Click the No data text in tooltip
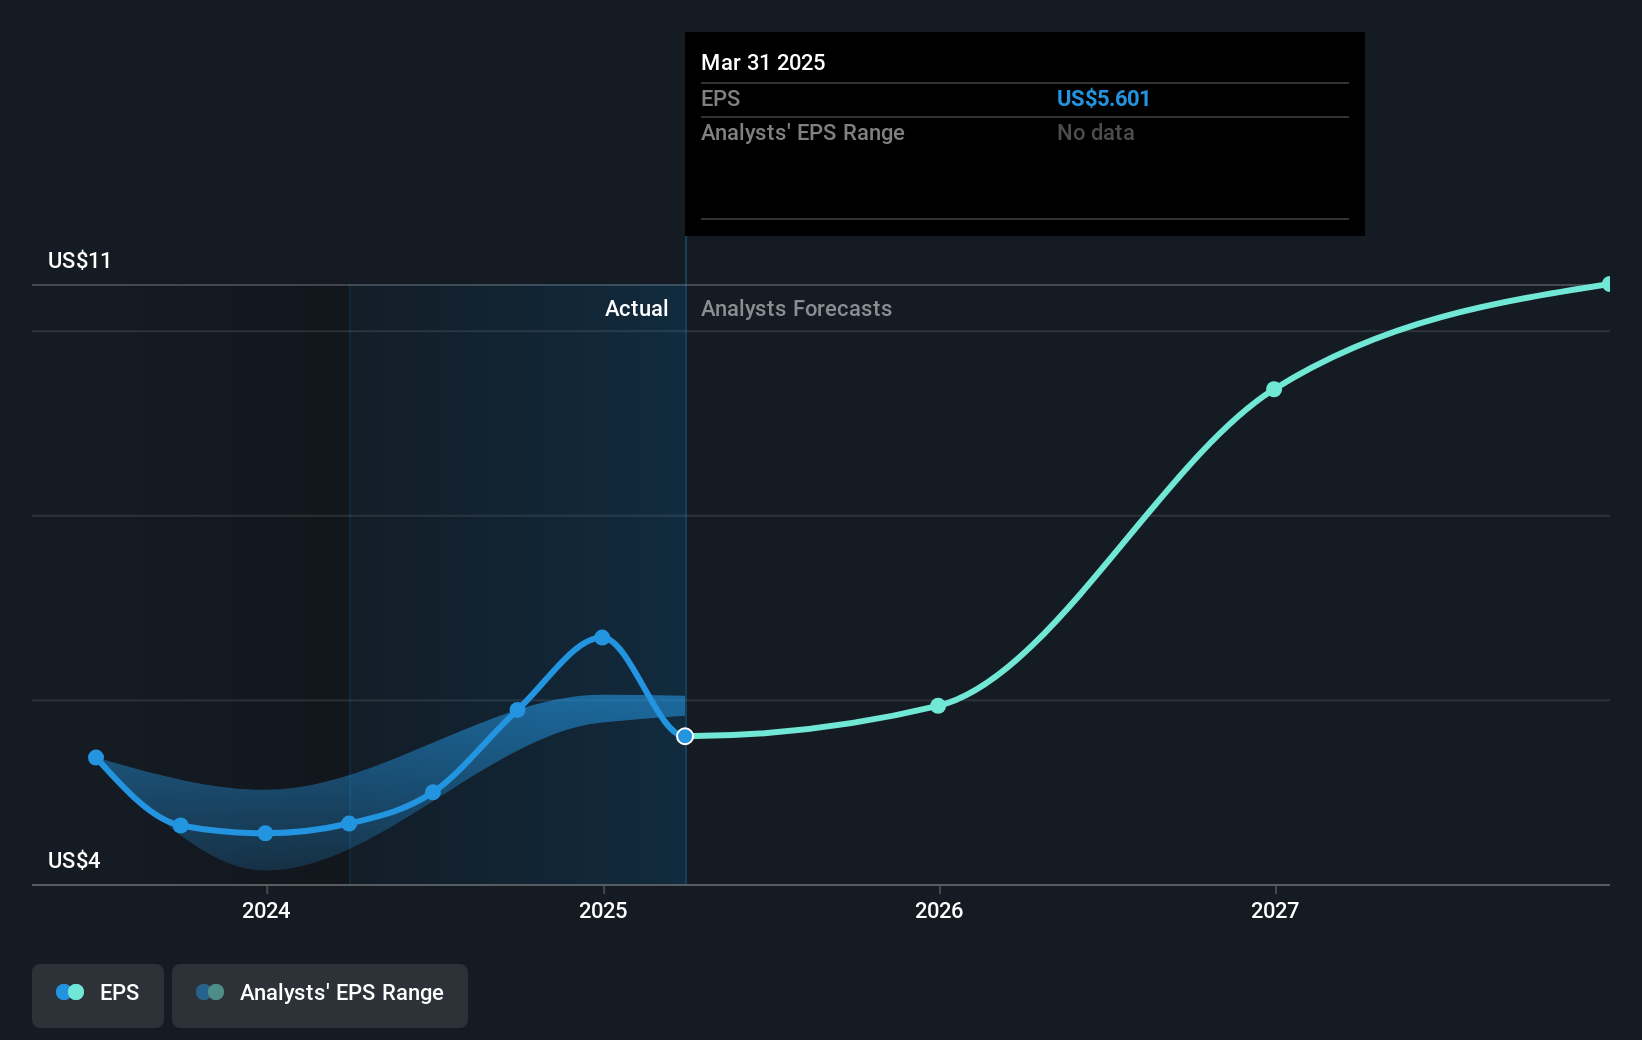This screenshot has height=1040, width=1642. (1095, 132)
